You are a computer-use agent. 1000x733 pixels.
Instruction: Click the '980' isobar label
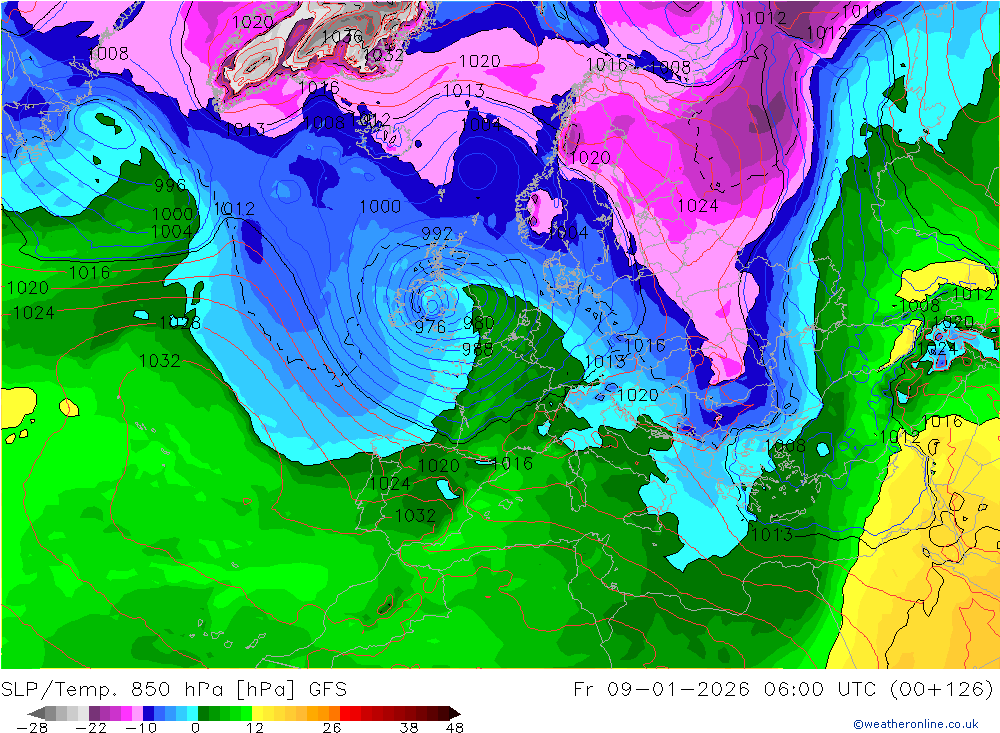tap(478, 323)
